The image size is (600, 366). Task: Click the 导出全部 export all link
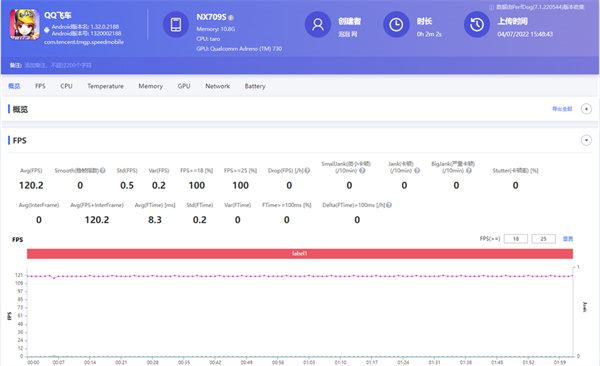pyautogui.click(x=562, y=109)
